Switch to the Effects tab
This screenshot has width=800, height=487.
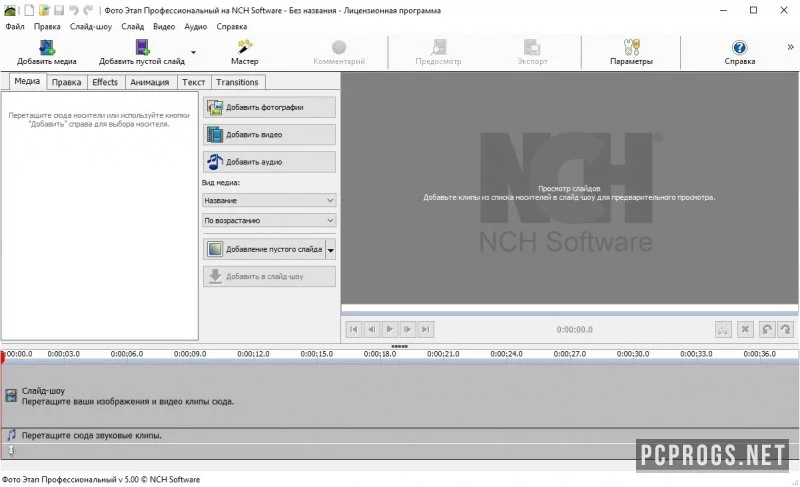point(105,82)
